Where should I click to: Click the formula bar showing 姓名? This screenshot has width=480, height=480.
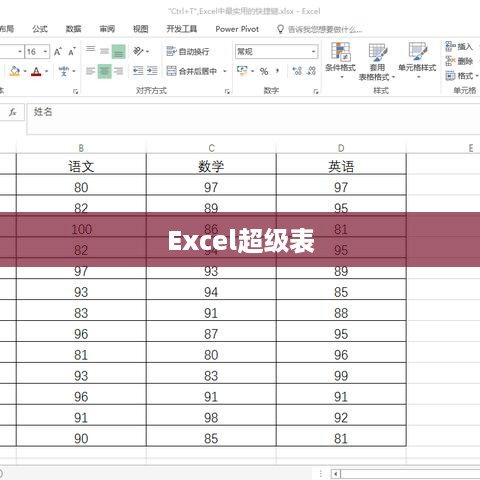[253, 119]
